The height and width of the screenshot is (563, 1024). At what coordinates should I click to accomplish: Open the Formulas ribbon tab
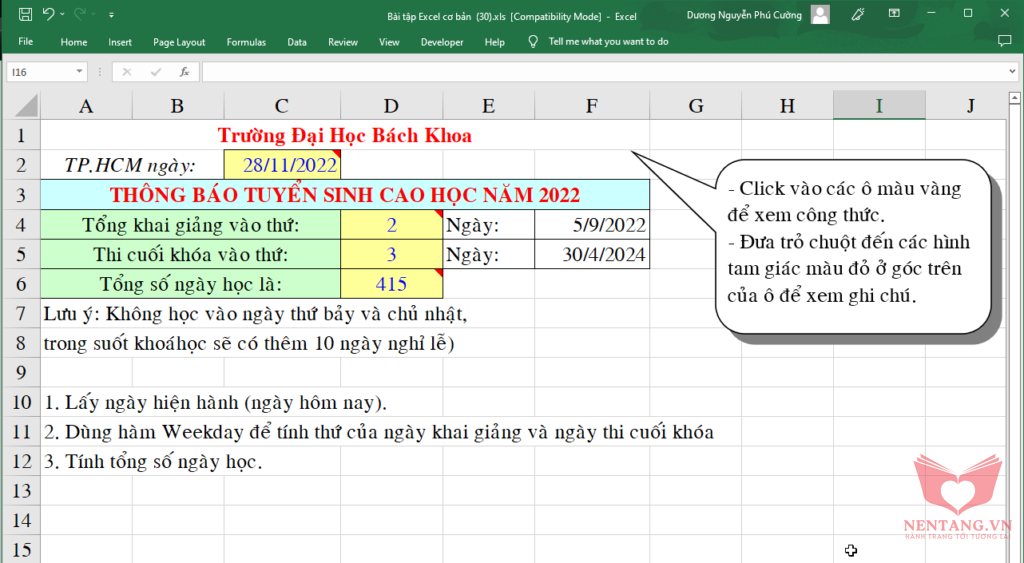[x=246, y=42]
